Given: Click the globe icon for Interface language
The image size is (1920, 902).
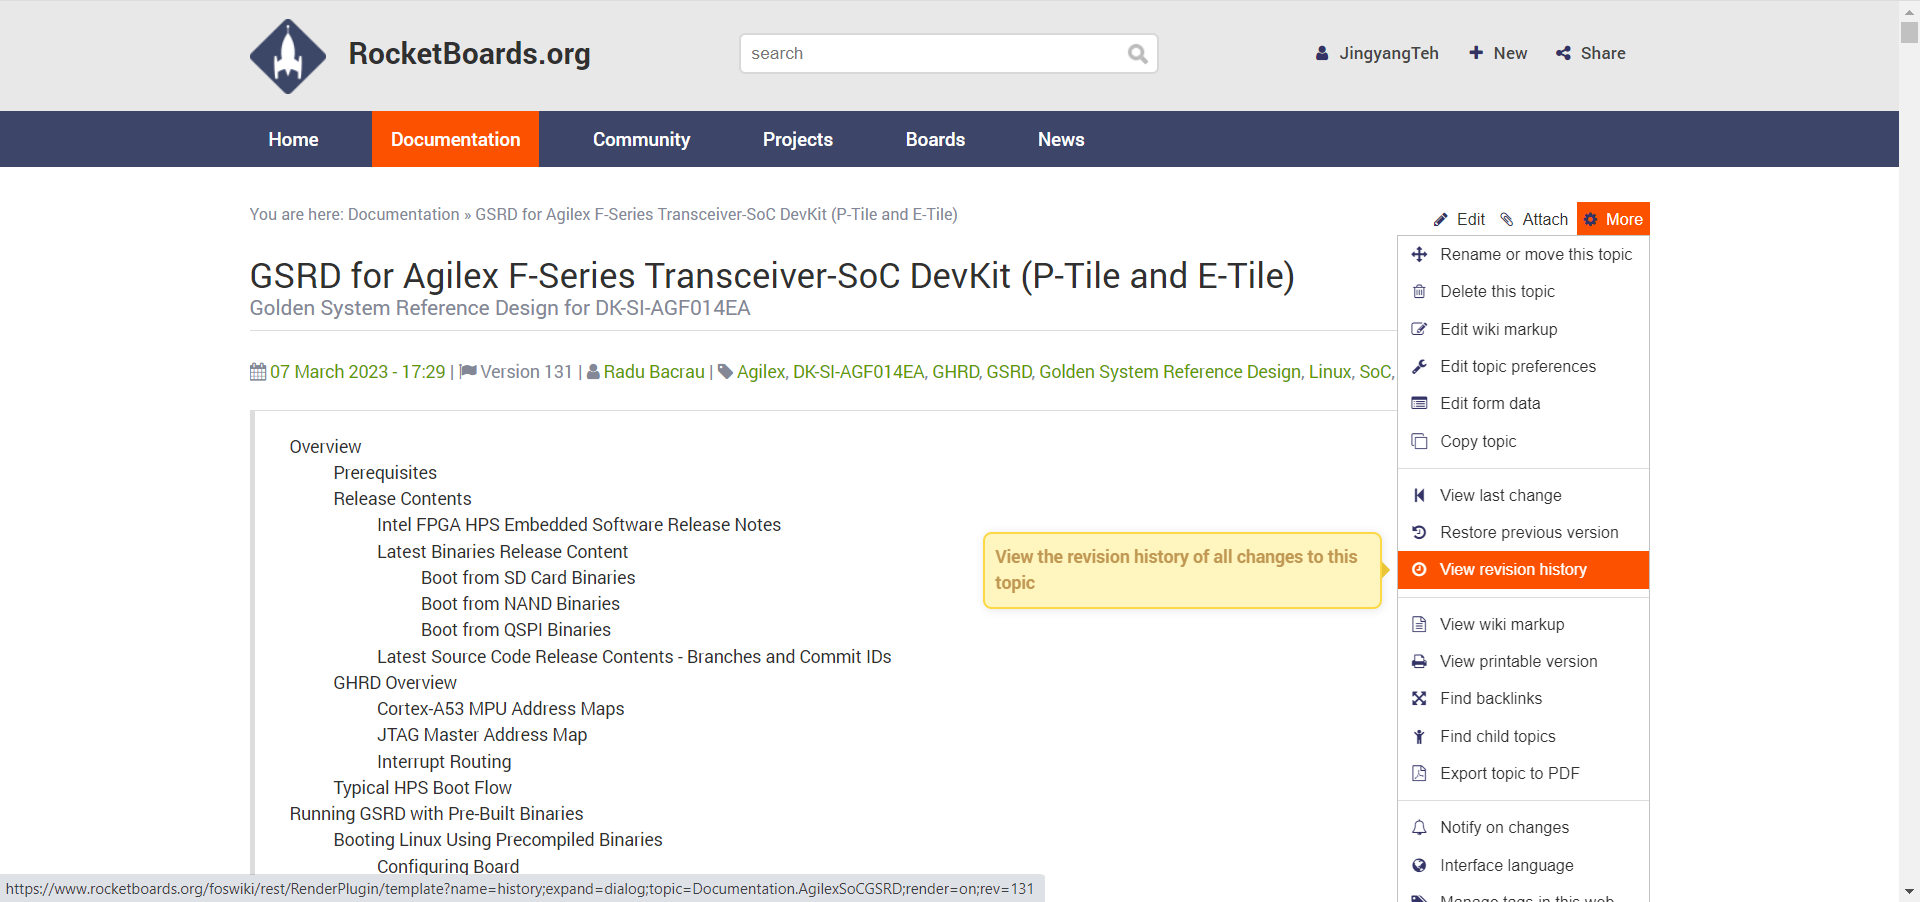Looking at the screenshot, I should (1419, 866).
